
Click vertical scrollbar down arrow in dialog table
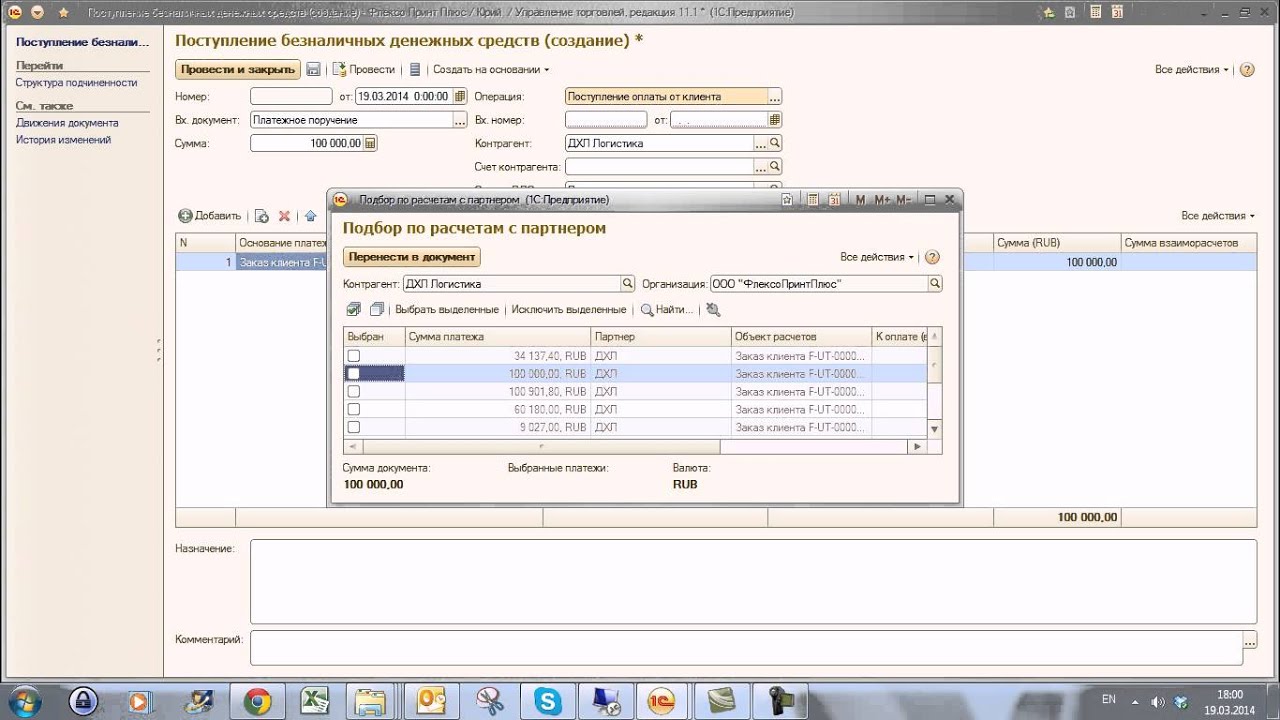click(x=935, y=429)
